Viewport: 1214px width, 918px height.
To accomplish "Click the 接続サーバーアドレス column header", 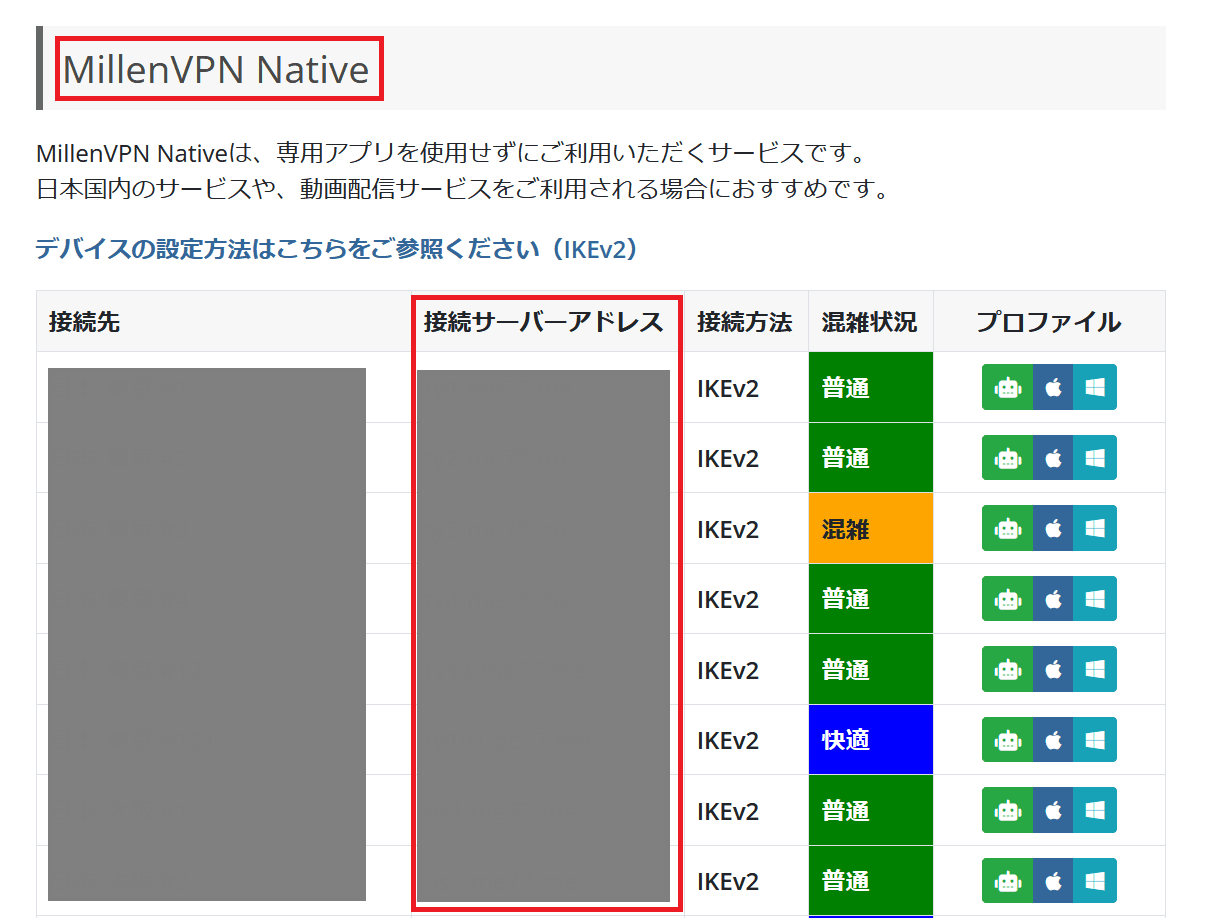I will point(543,322).
